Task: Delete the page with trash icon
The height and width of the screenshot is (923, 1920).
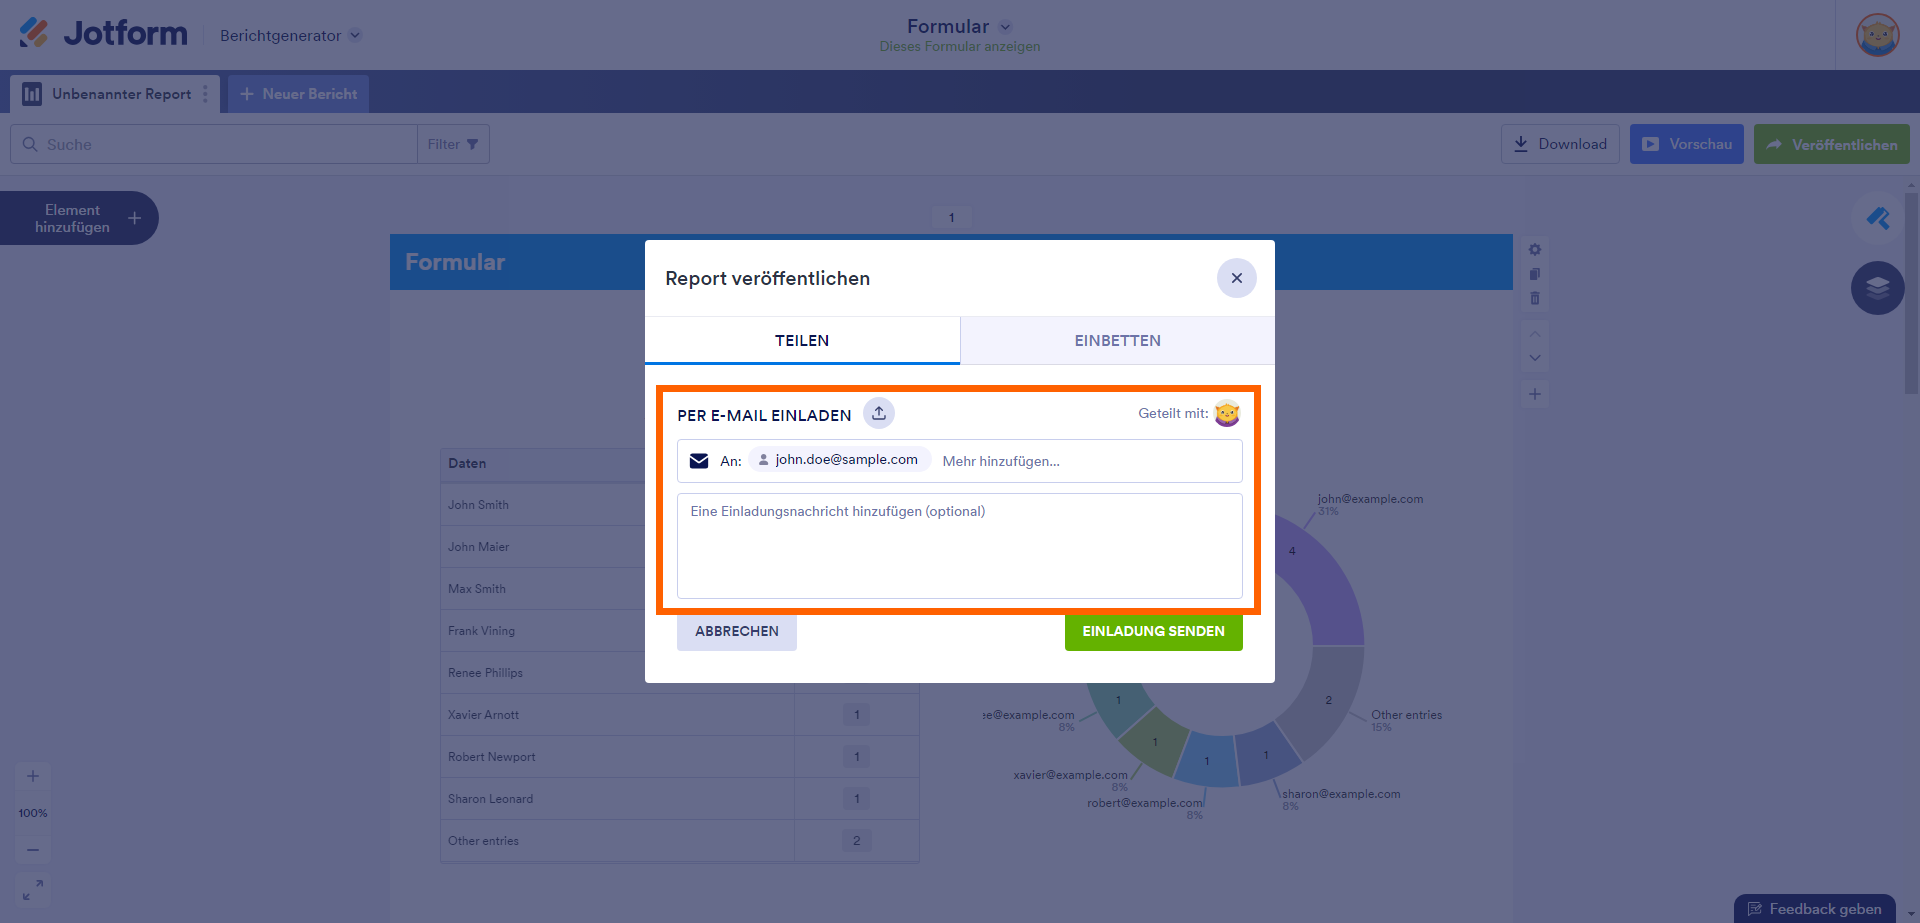Action: (x=1535, y=298)
